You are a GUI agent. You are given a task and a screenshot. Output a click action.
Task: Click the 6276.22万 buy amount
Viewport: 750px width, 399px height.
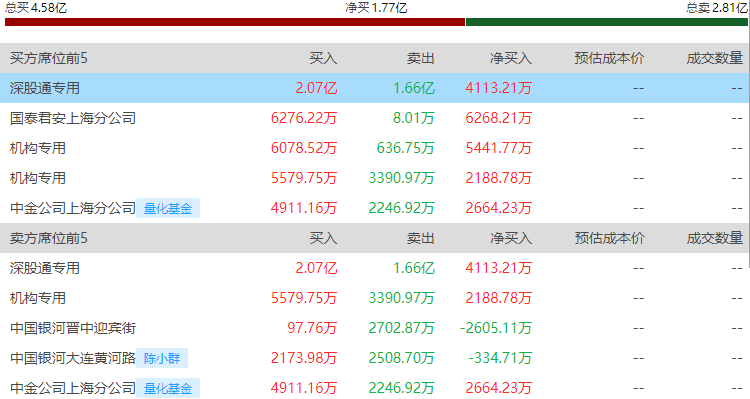(x=304, y=118)
